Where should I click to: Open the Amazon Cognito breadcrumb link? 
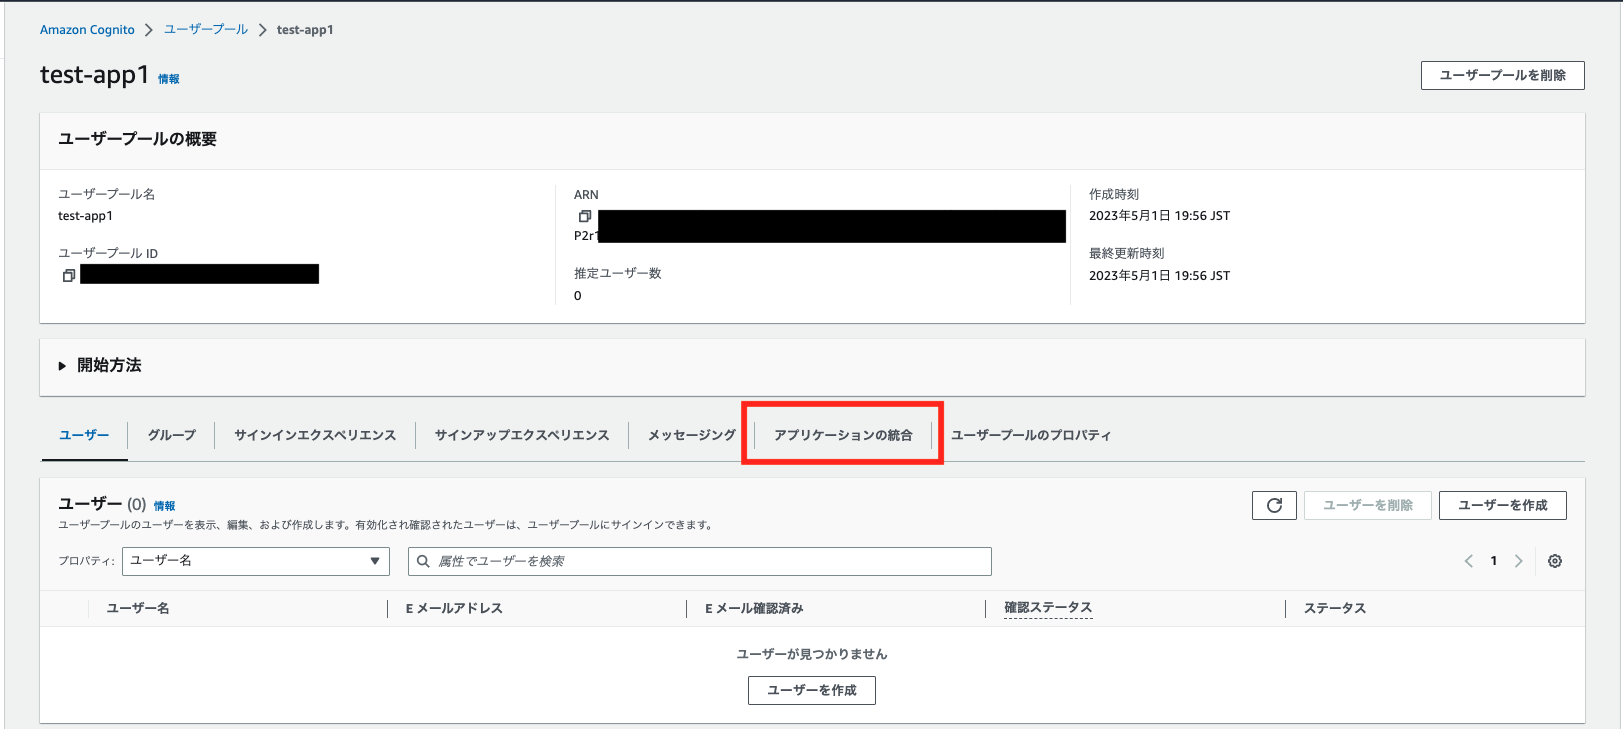[x=87, y=30]
